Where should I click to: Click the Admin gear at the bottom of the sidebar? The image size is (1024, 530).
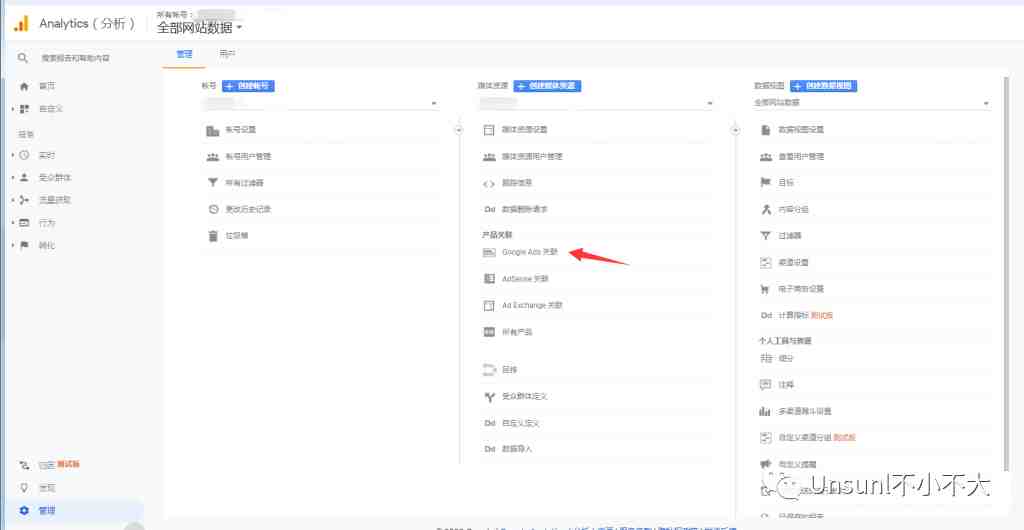tap(24, 510)
